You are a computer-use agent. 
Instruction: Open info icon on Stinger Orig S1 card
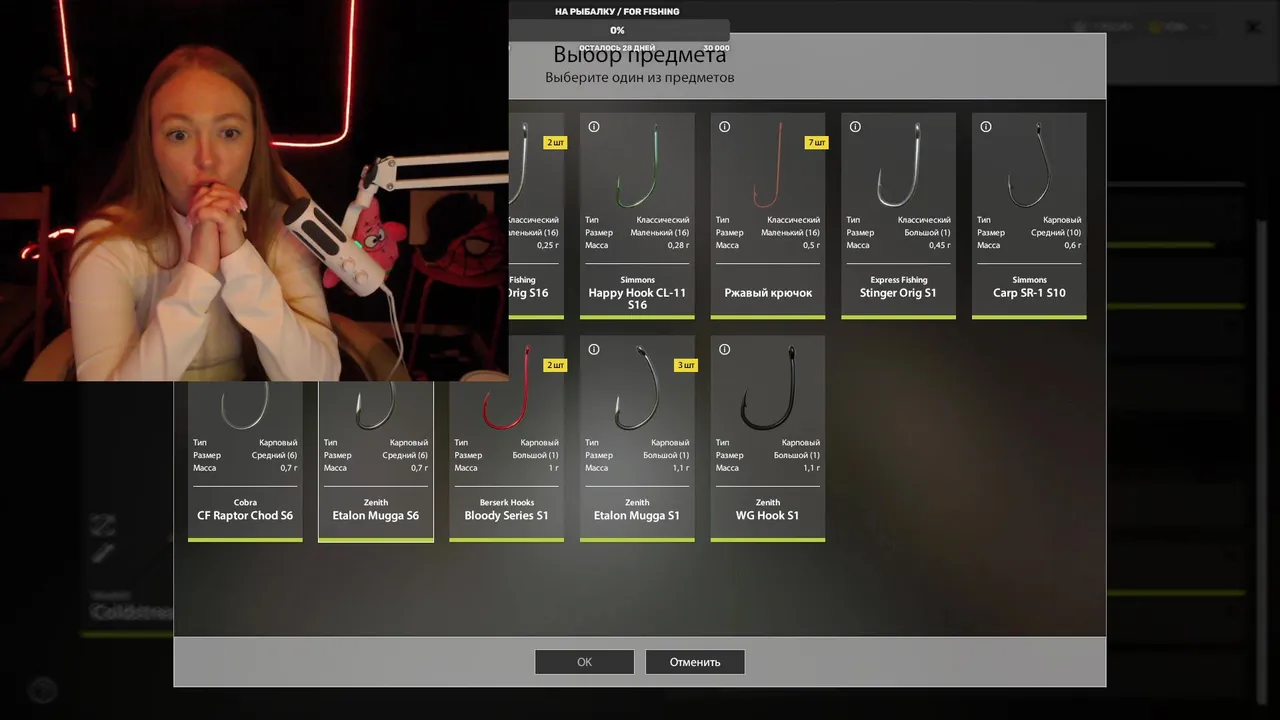855,127
